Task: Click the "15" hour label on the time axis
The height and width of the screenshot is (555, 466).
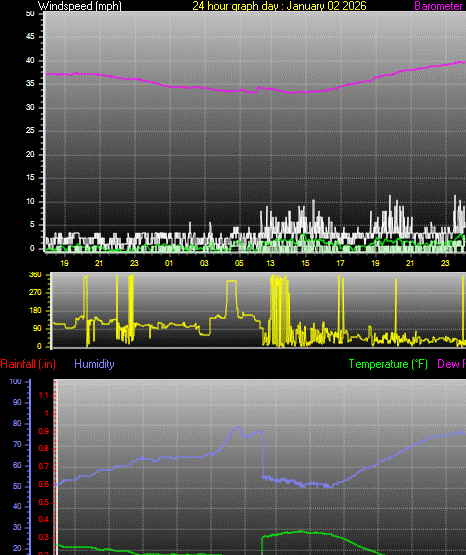Action: coord(305,263)
